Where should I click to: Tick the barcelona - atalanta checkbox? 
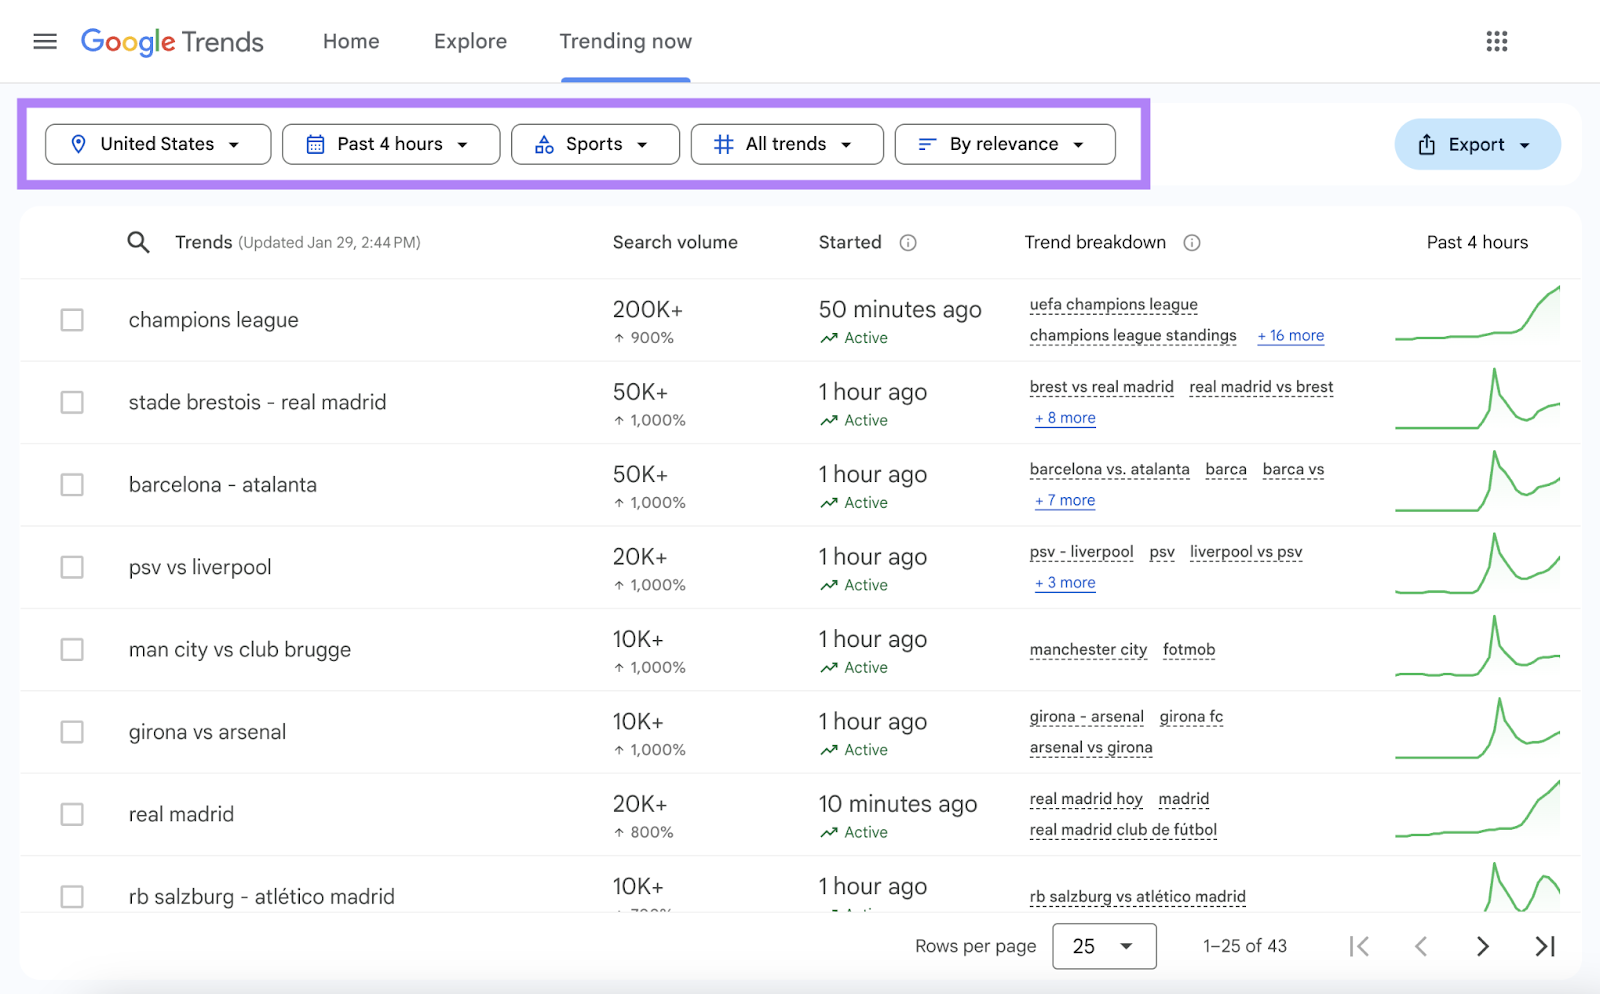pyautogui.click(x=72, y=485)
